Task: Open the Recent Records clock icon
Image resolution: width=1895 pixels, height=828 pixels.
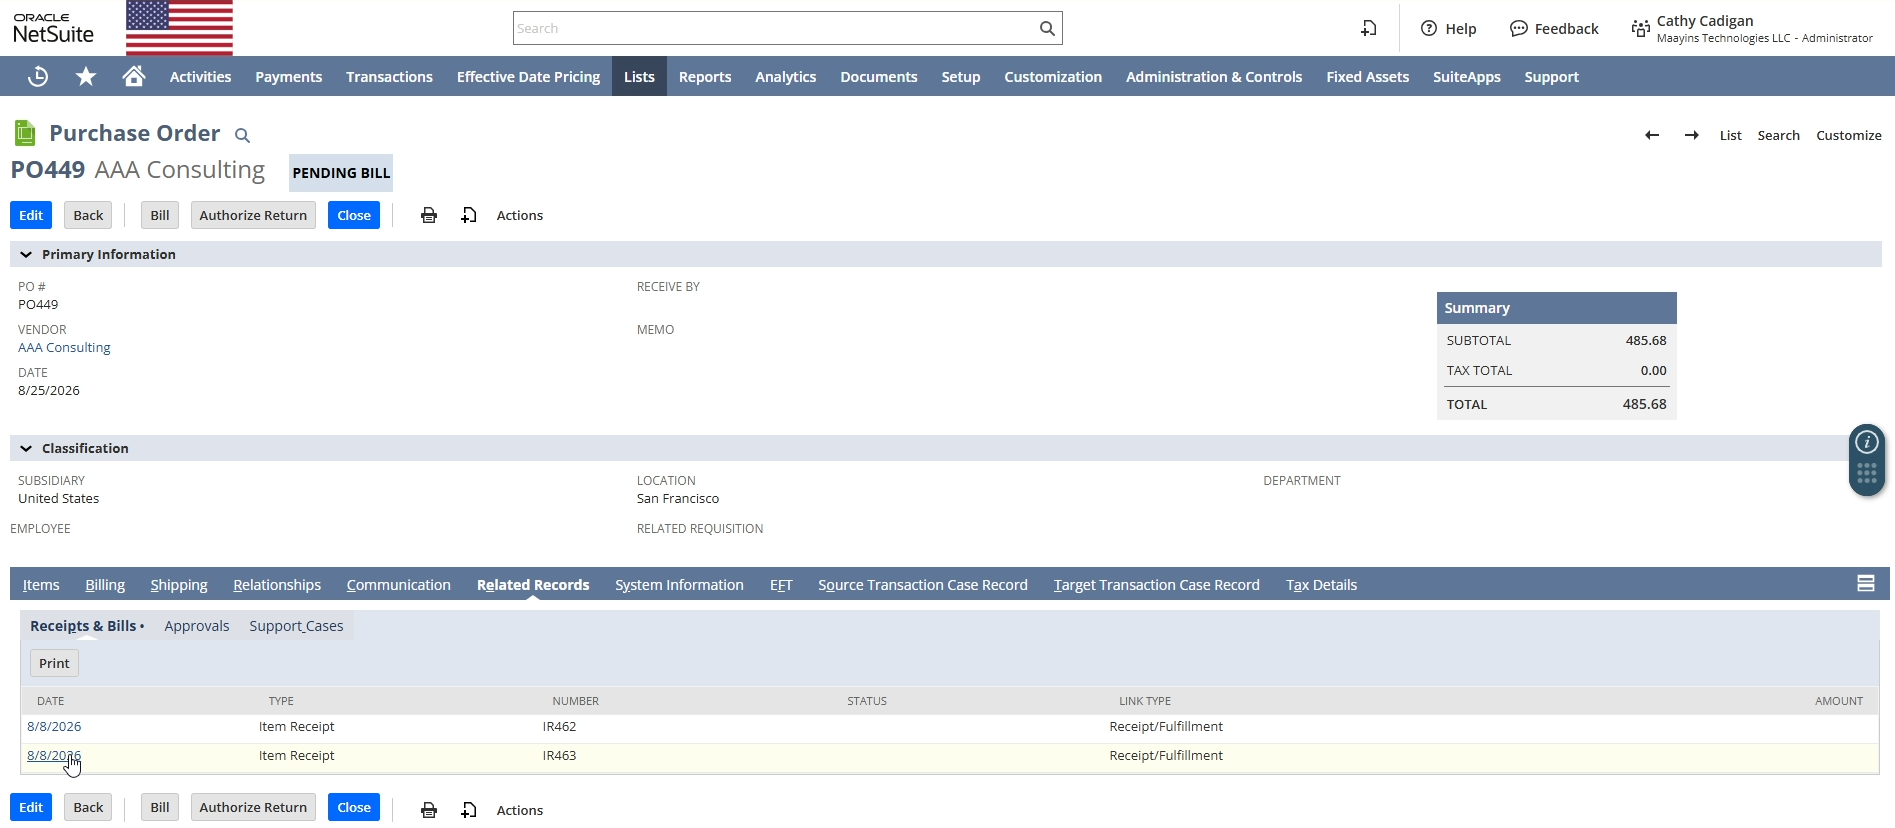Action: coord(38,76)
